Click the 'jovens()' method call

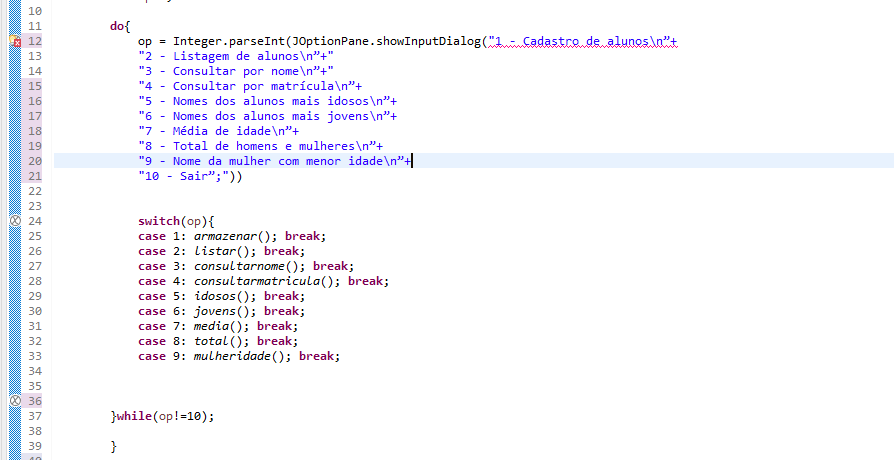[x=222, y=311]
